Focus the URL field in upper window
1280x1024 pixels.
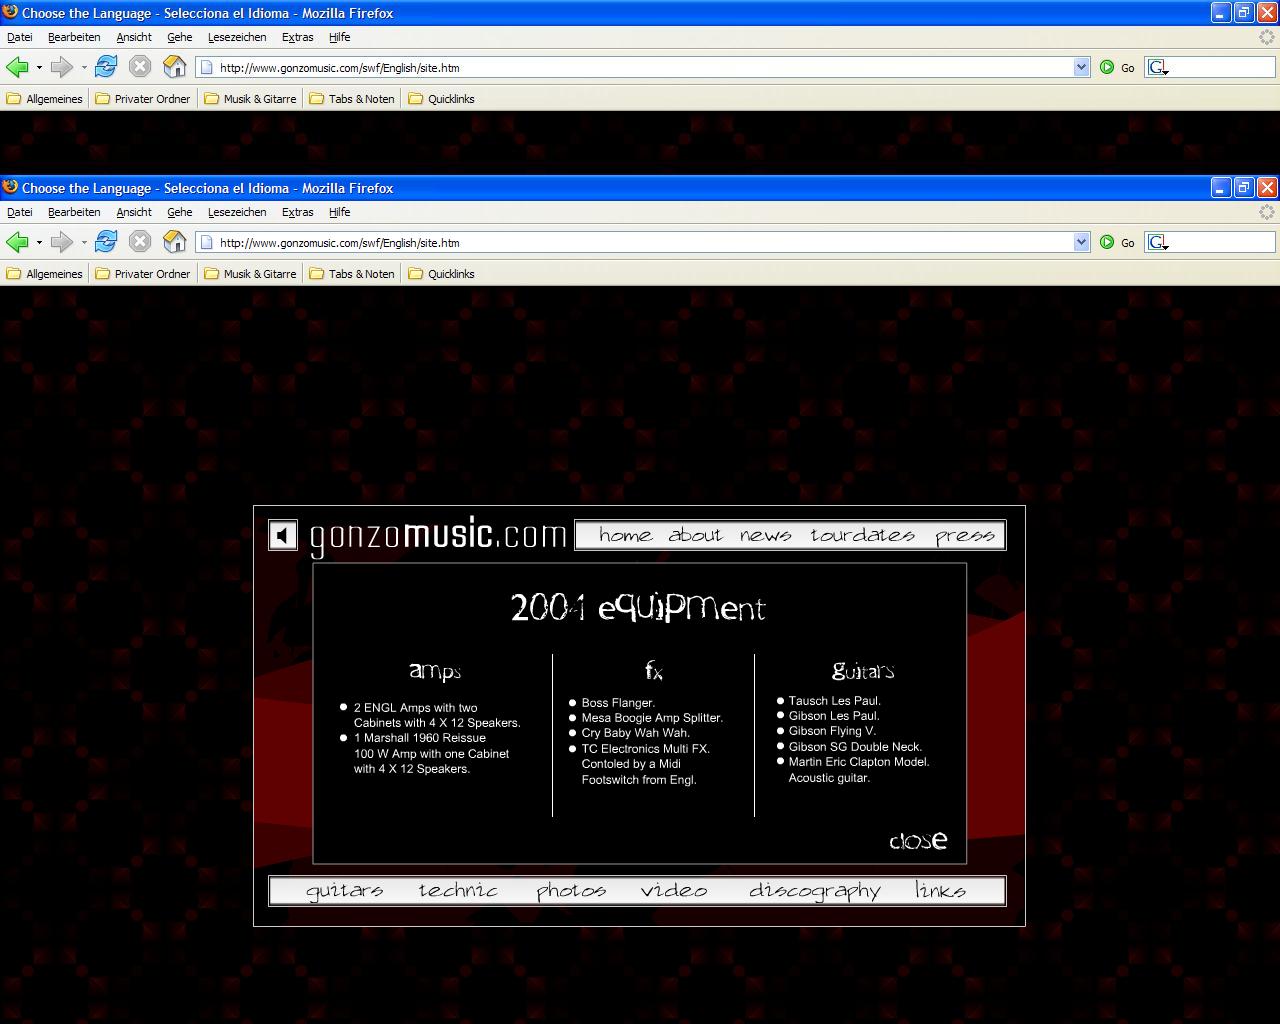(644, 67)
